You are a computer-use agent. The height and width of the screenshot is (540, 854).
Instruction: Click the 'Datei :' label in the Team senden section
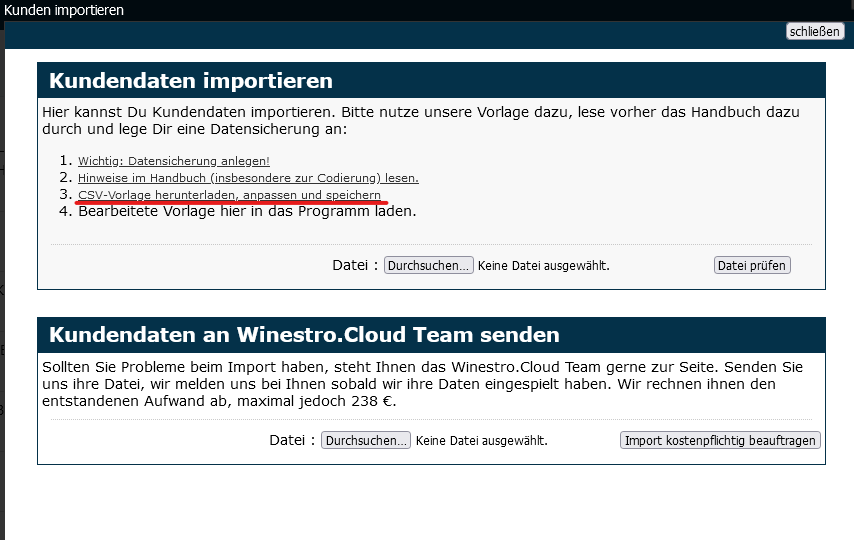pos(292,440)
